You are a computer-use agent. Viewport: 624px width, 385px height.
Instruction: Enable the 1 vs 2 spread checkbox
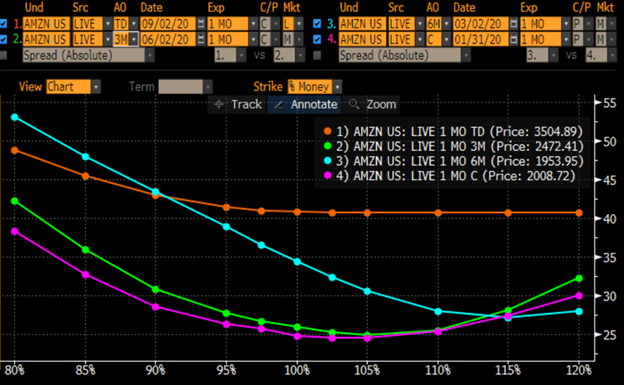pyautogui.click(x=4, y=55)
